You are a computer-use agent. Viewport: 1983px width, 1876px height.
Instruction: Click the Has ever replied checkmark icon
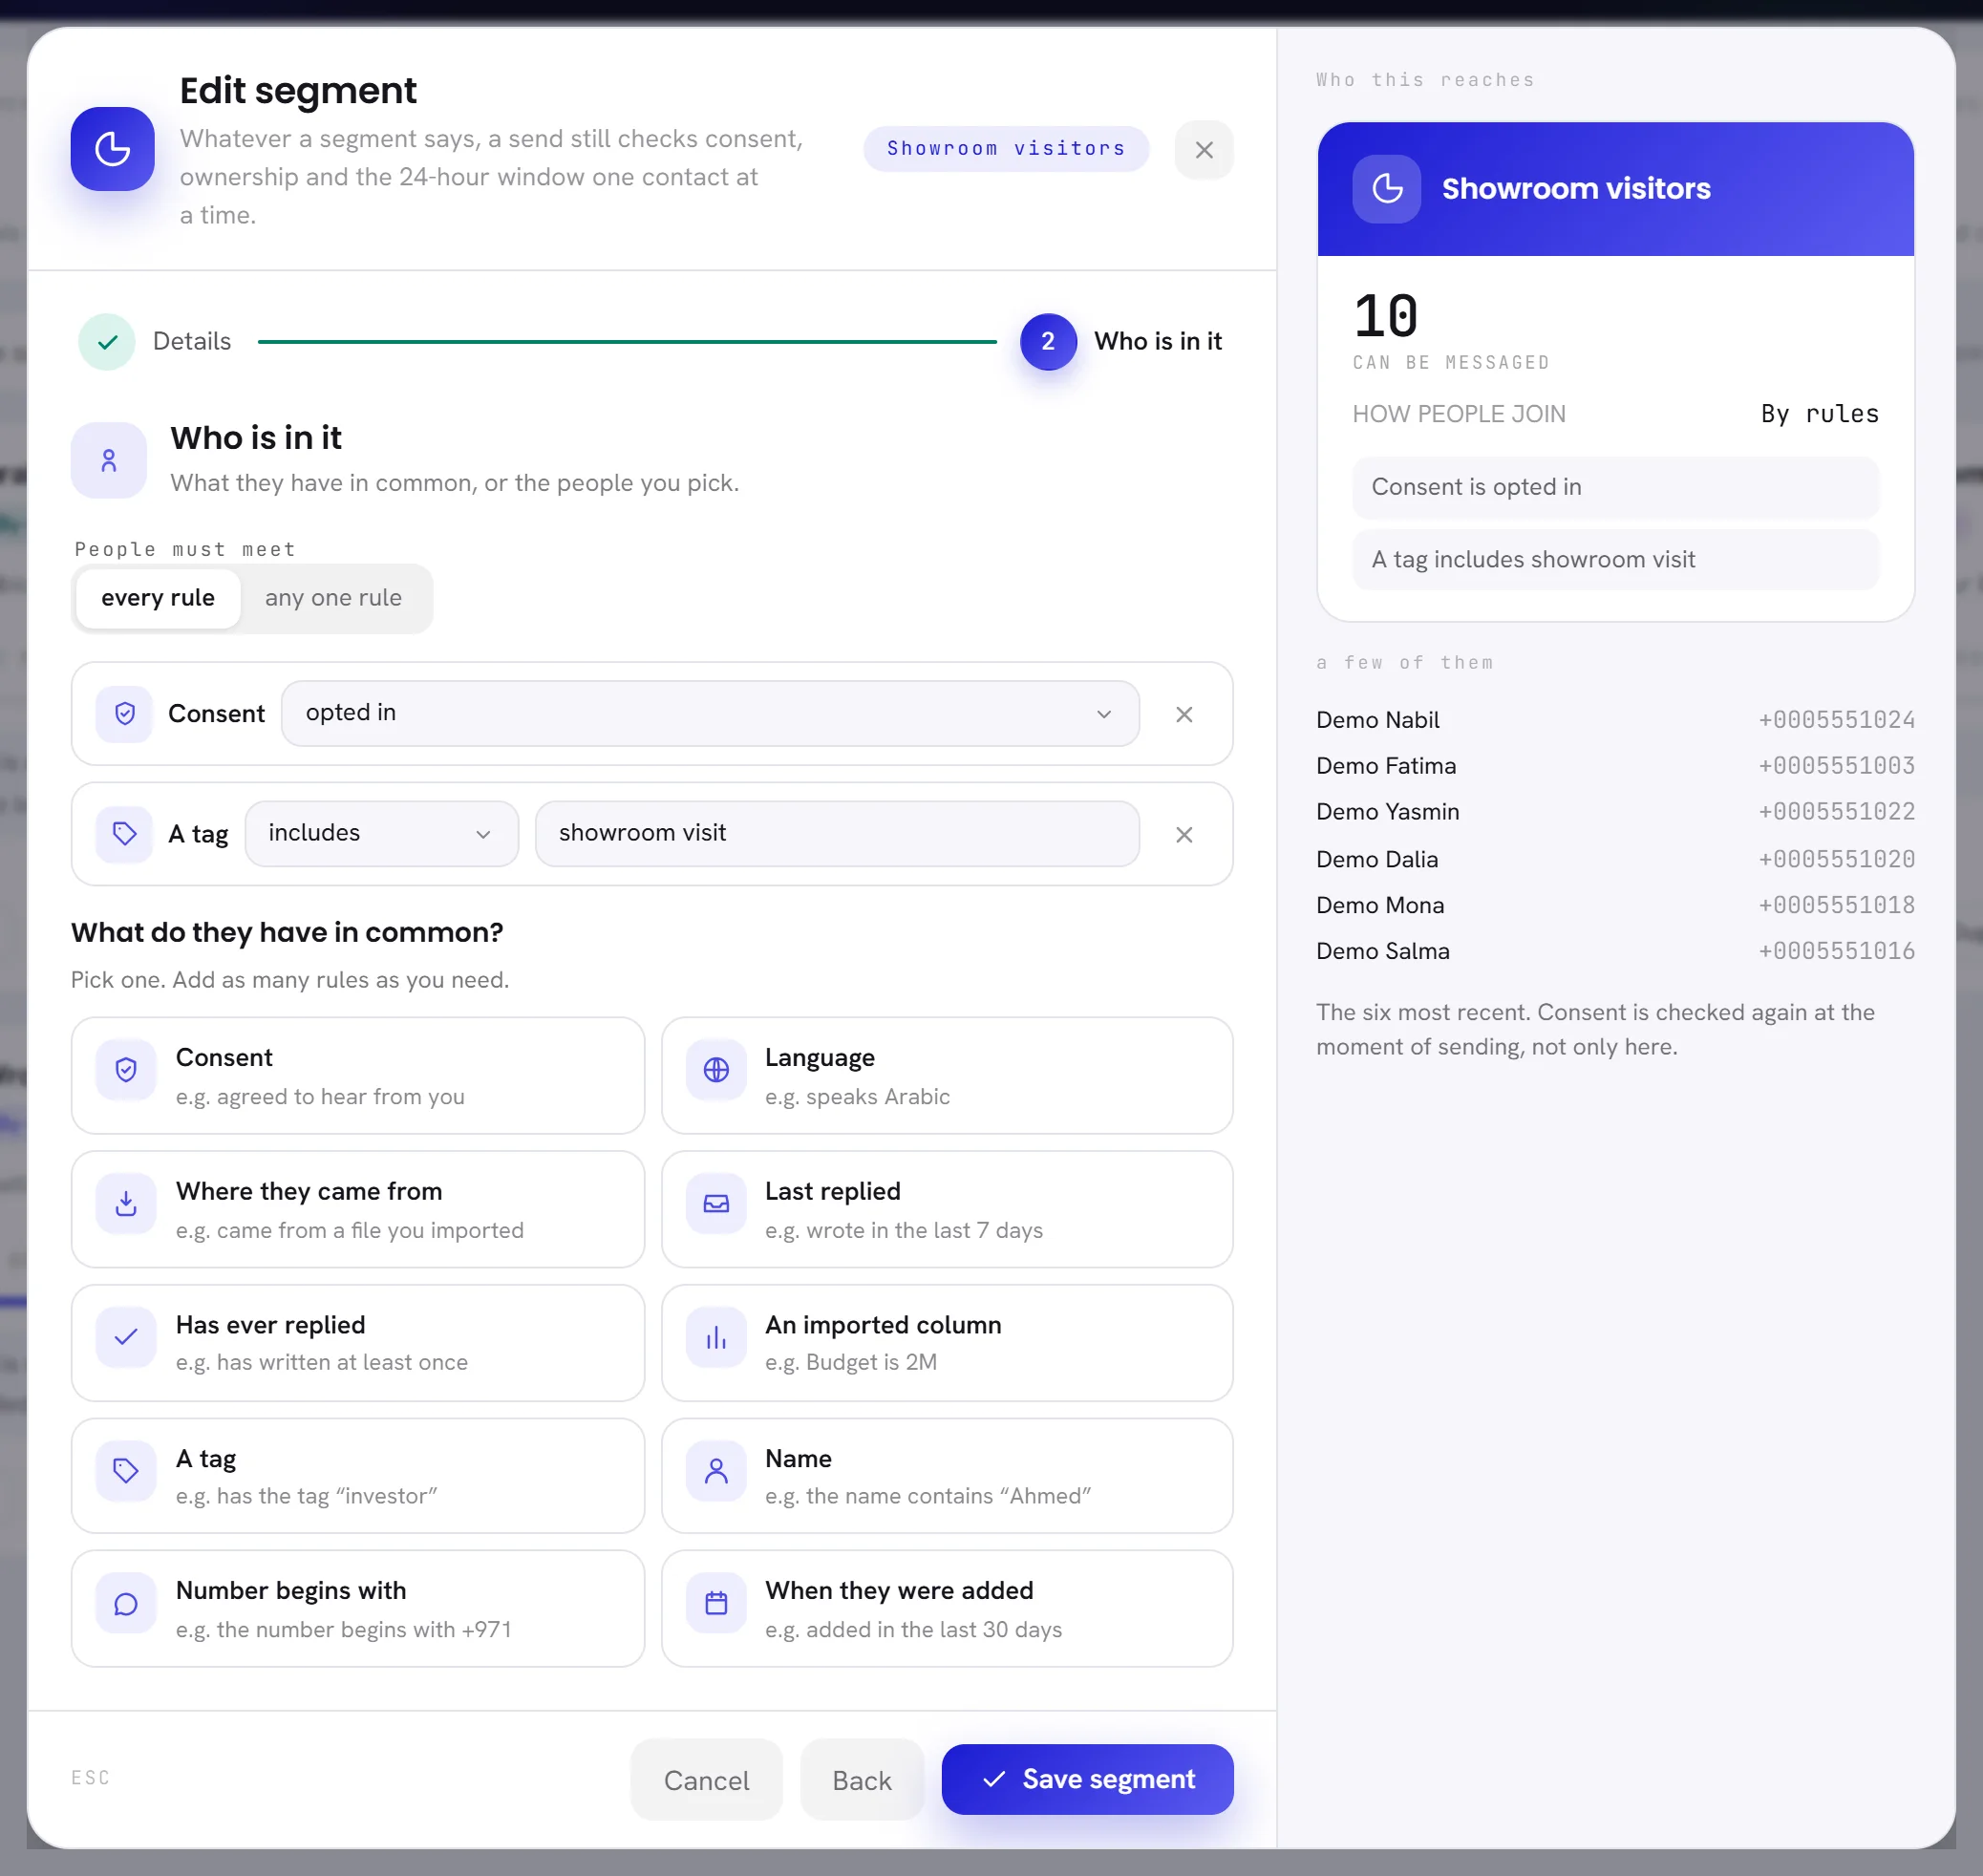tap(126, 1337)
